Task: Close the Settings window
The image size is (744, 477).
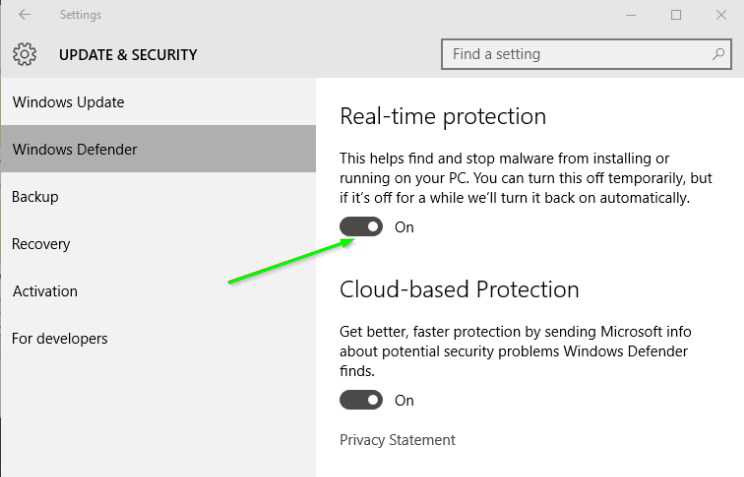Action: (721, 15)
